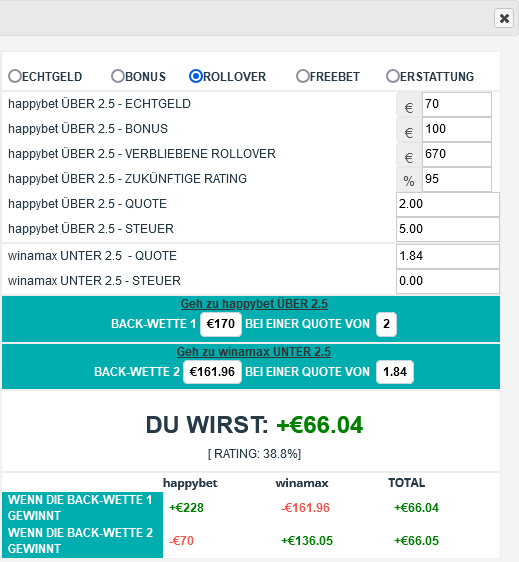Edit the happybet ÜBER 2.5 STEUER field
Viewport: 519px width, 562px height.
point(448,229)
